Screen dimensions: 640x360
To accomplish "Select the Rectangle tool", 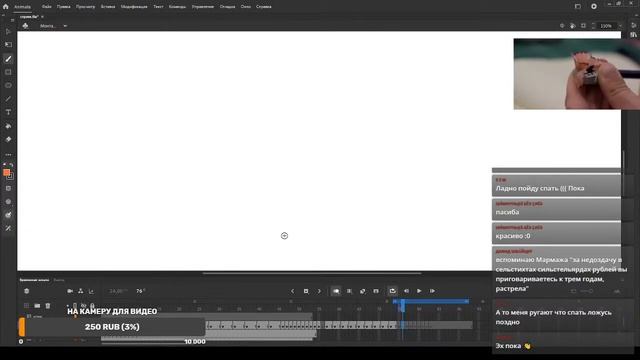I will pos(8,72).
